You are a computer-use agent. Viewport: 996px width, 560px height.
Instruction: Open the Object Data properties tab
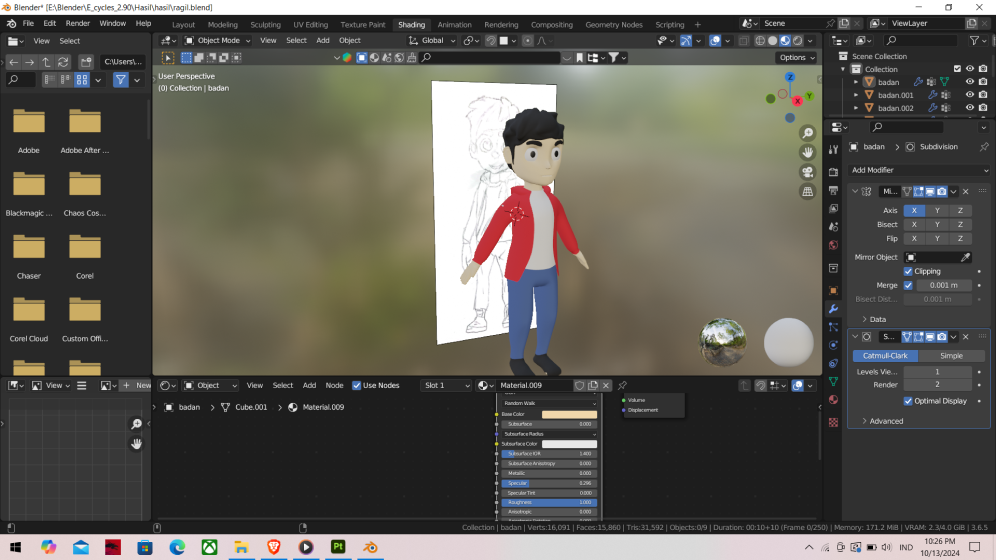click(x=833, y=381)
